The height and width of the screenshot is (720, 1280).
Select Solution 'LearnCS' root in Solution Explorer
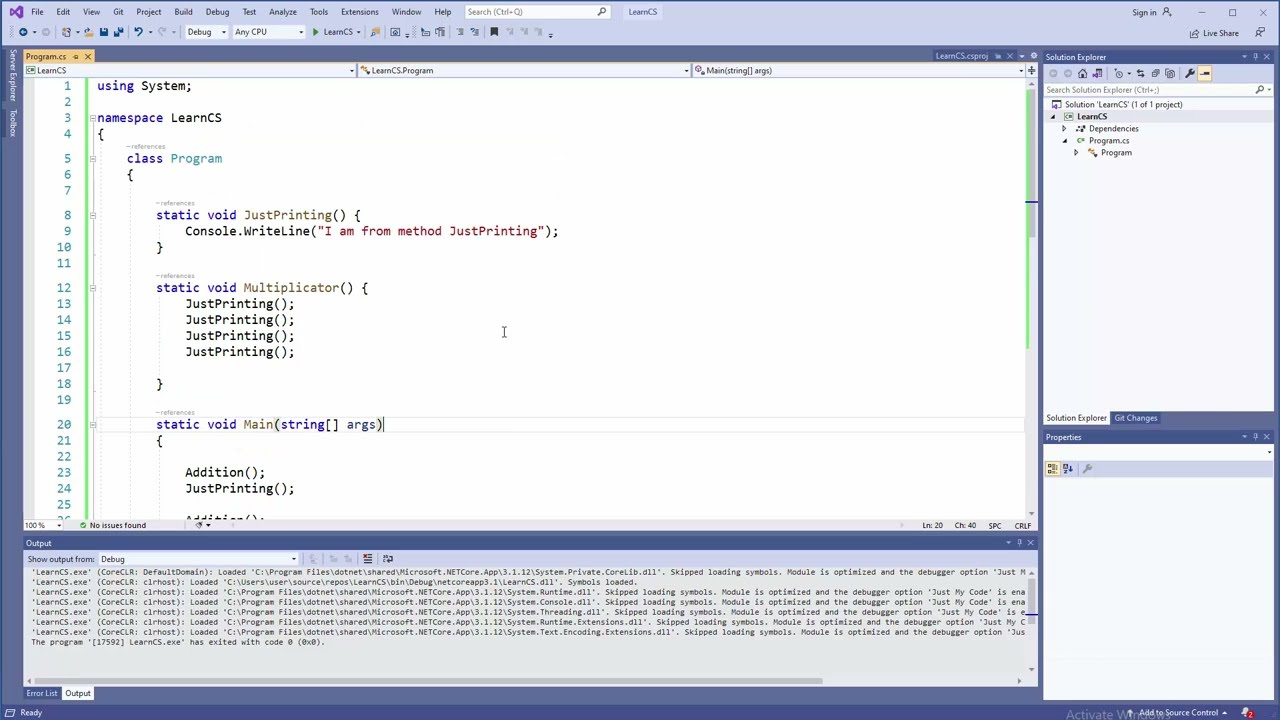tap(1123, 105)
